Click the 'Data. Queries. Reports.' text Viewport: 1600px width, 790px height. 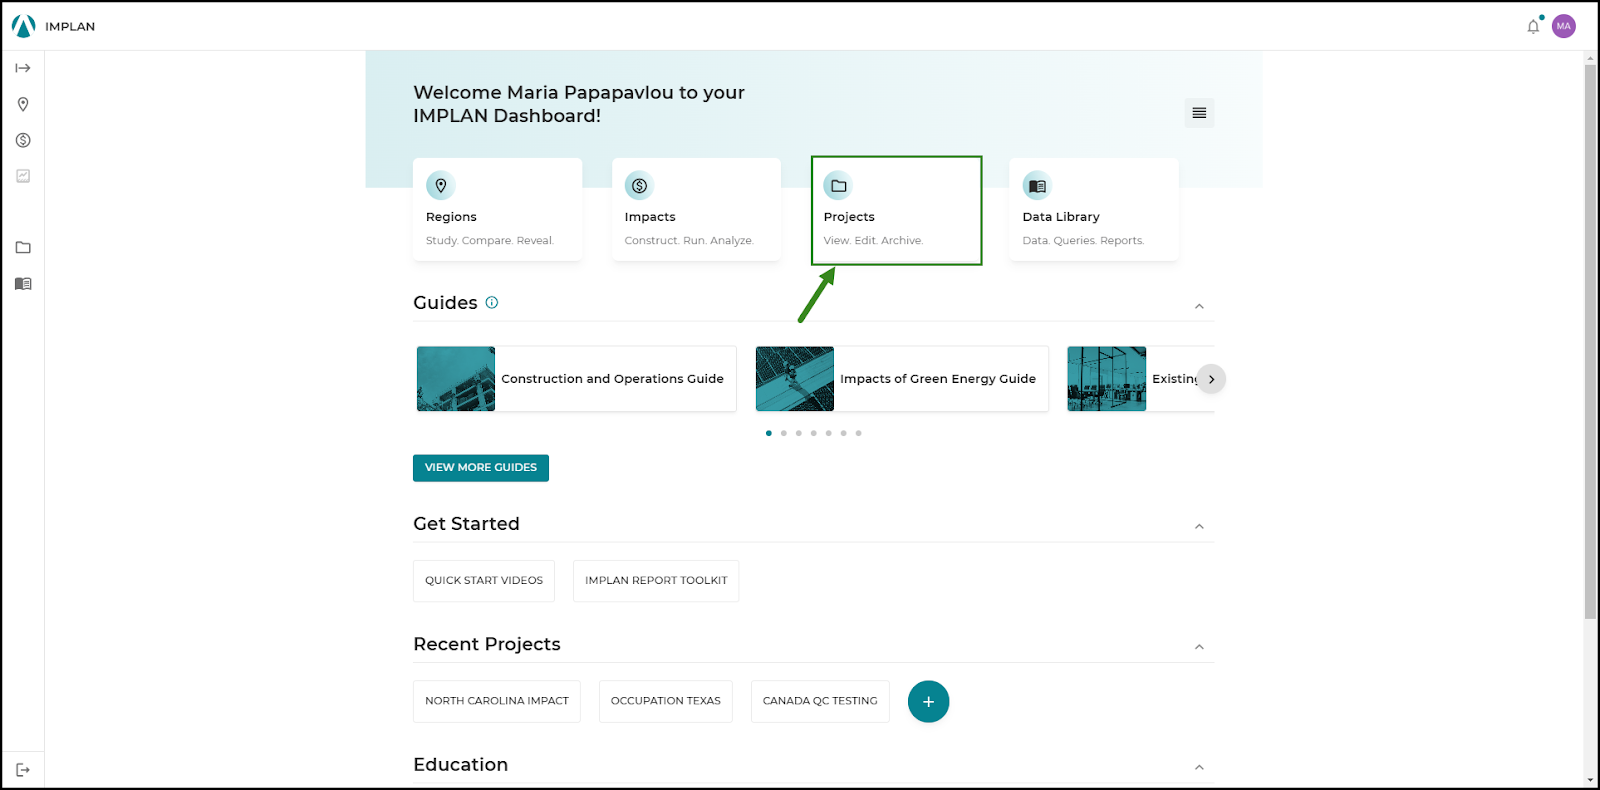click(x=1083, y=241)
